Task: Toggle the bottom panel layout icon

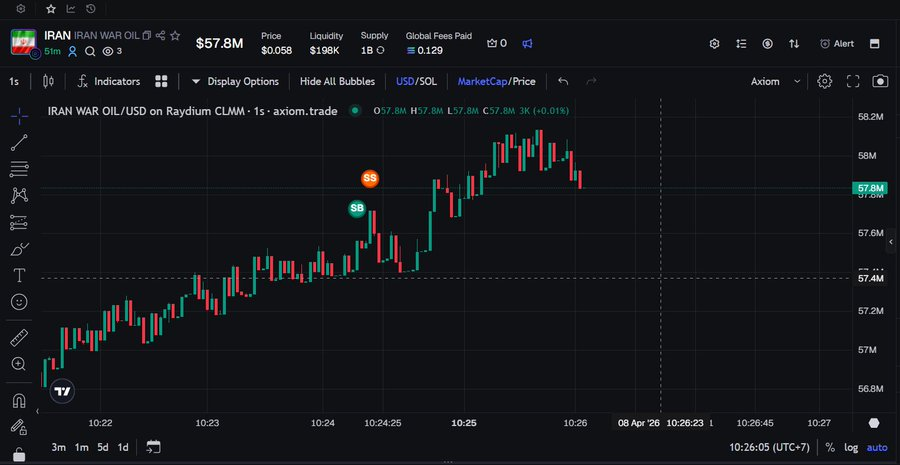Action: click(x=875, y=44)
